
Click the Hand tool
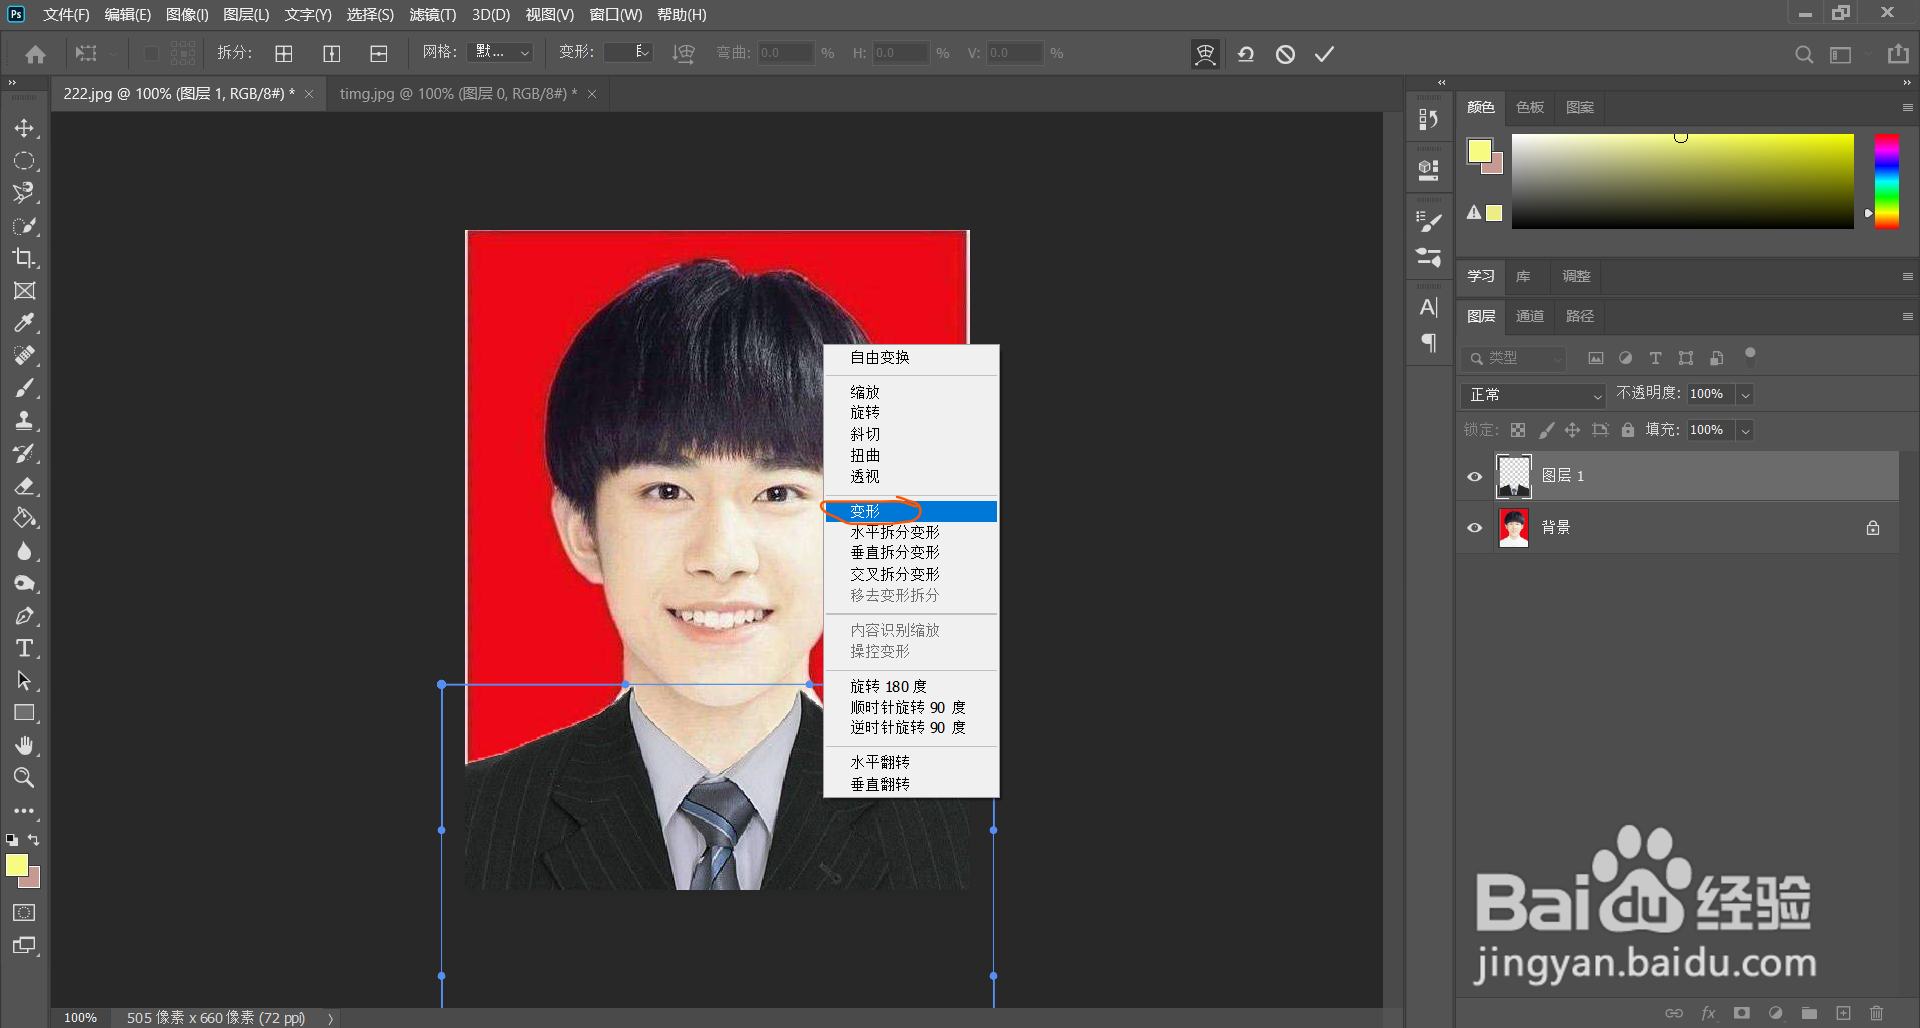[24, 745]
